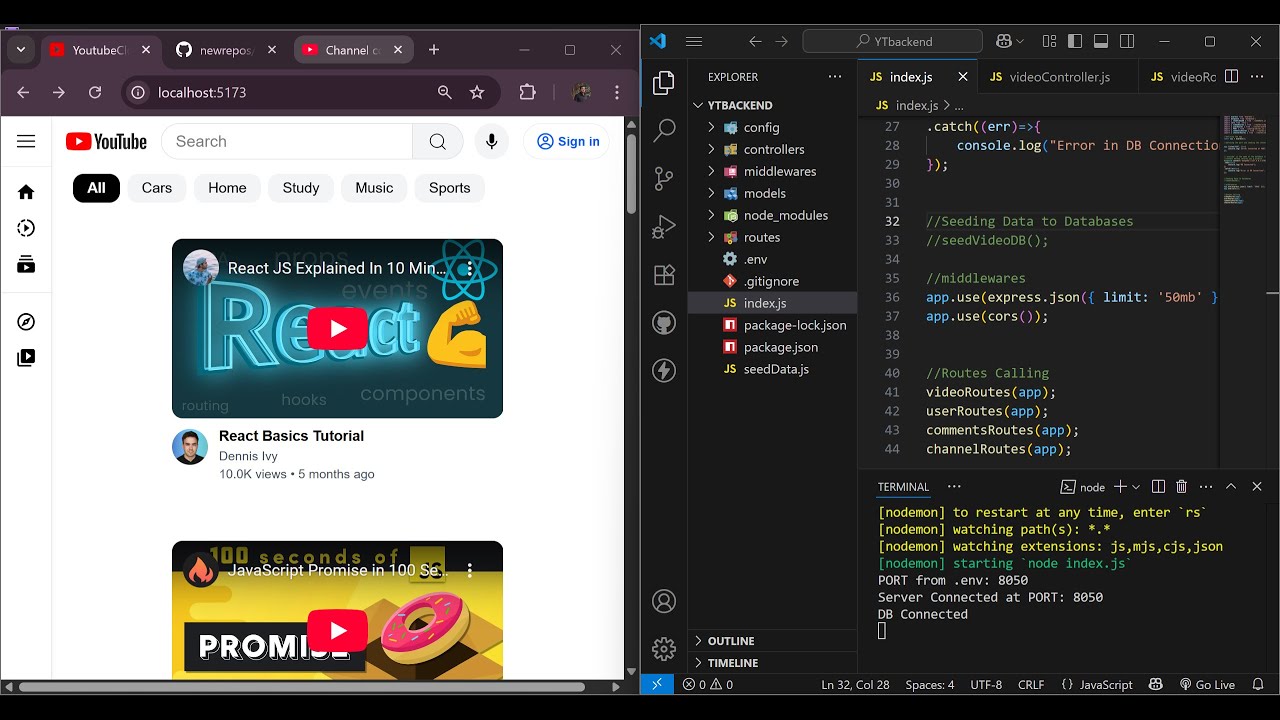Switch to videoController.js editor tab
This screenshot has width=1280, height=720.
click(x=1058, y=77)
